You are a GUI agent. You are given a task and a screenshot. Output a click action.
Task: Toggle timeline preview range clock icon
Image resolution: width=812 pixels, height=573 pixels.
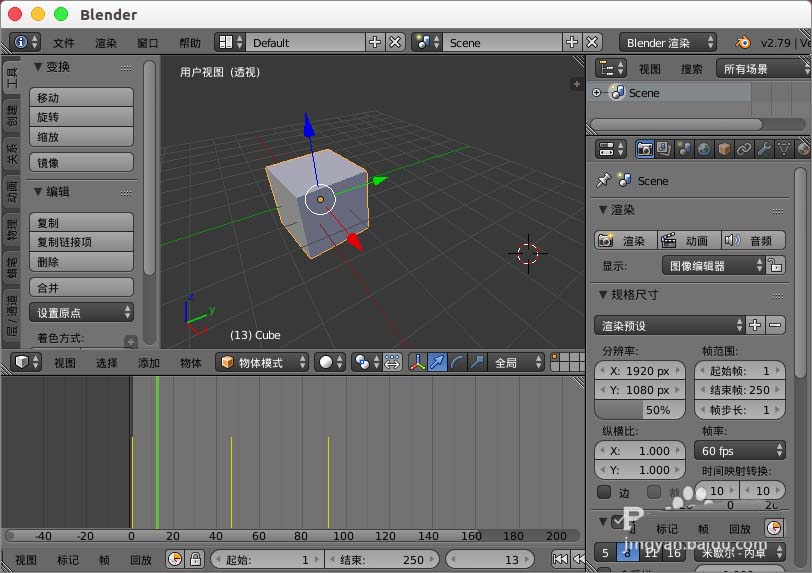(176, 560)
